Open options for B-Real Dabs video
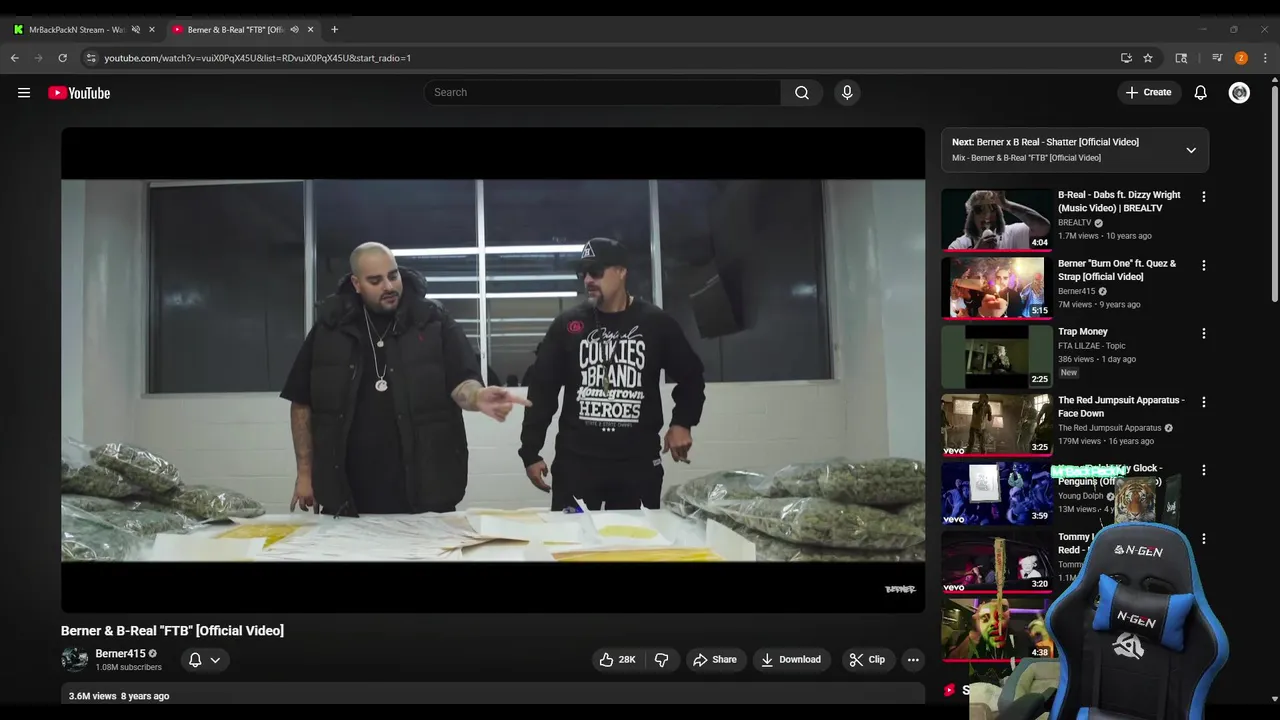Screen dimensions: 1280x720 pos(1204,197)
